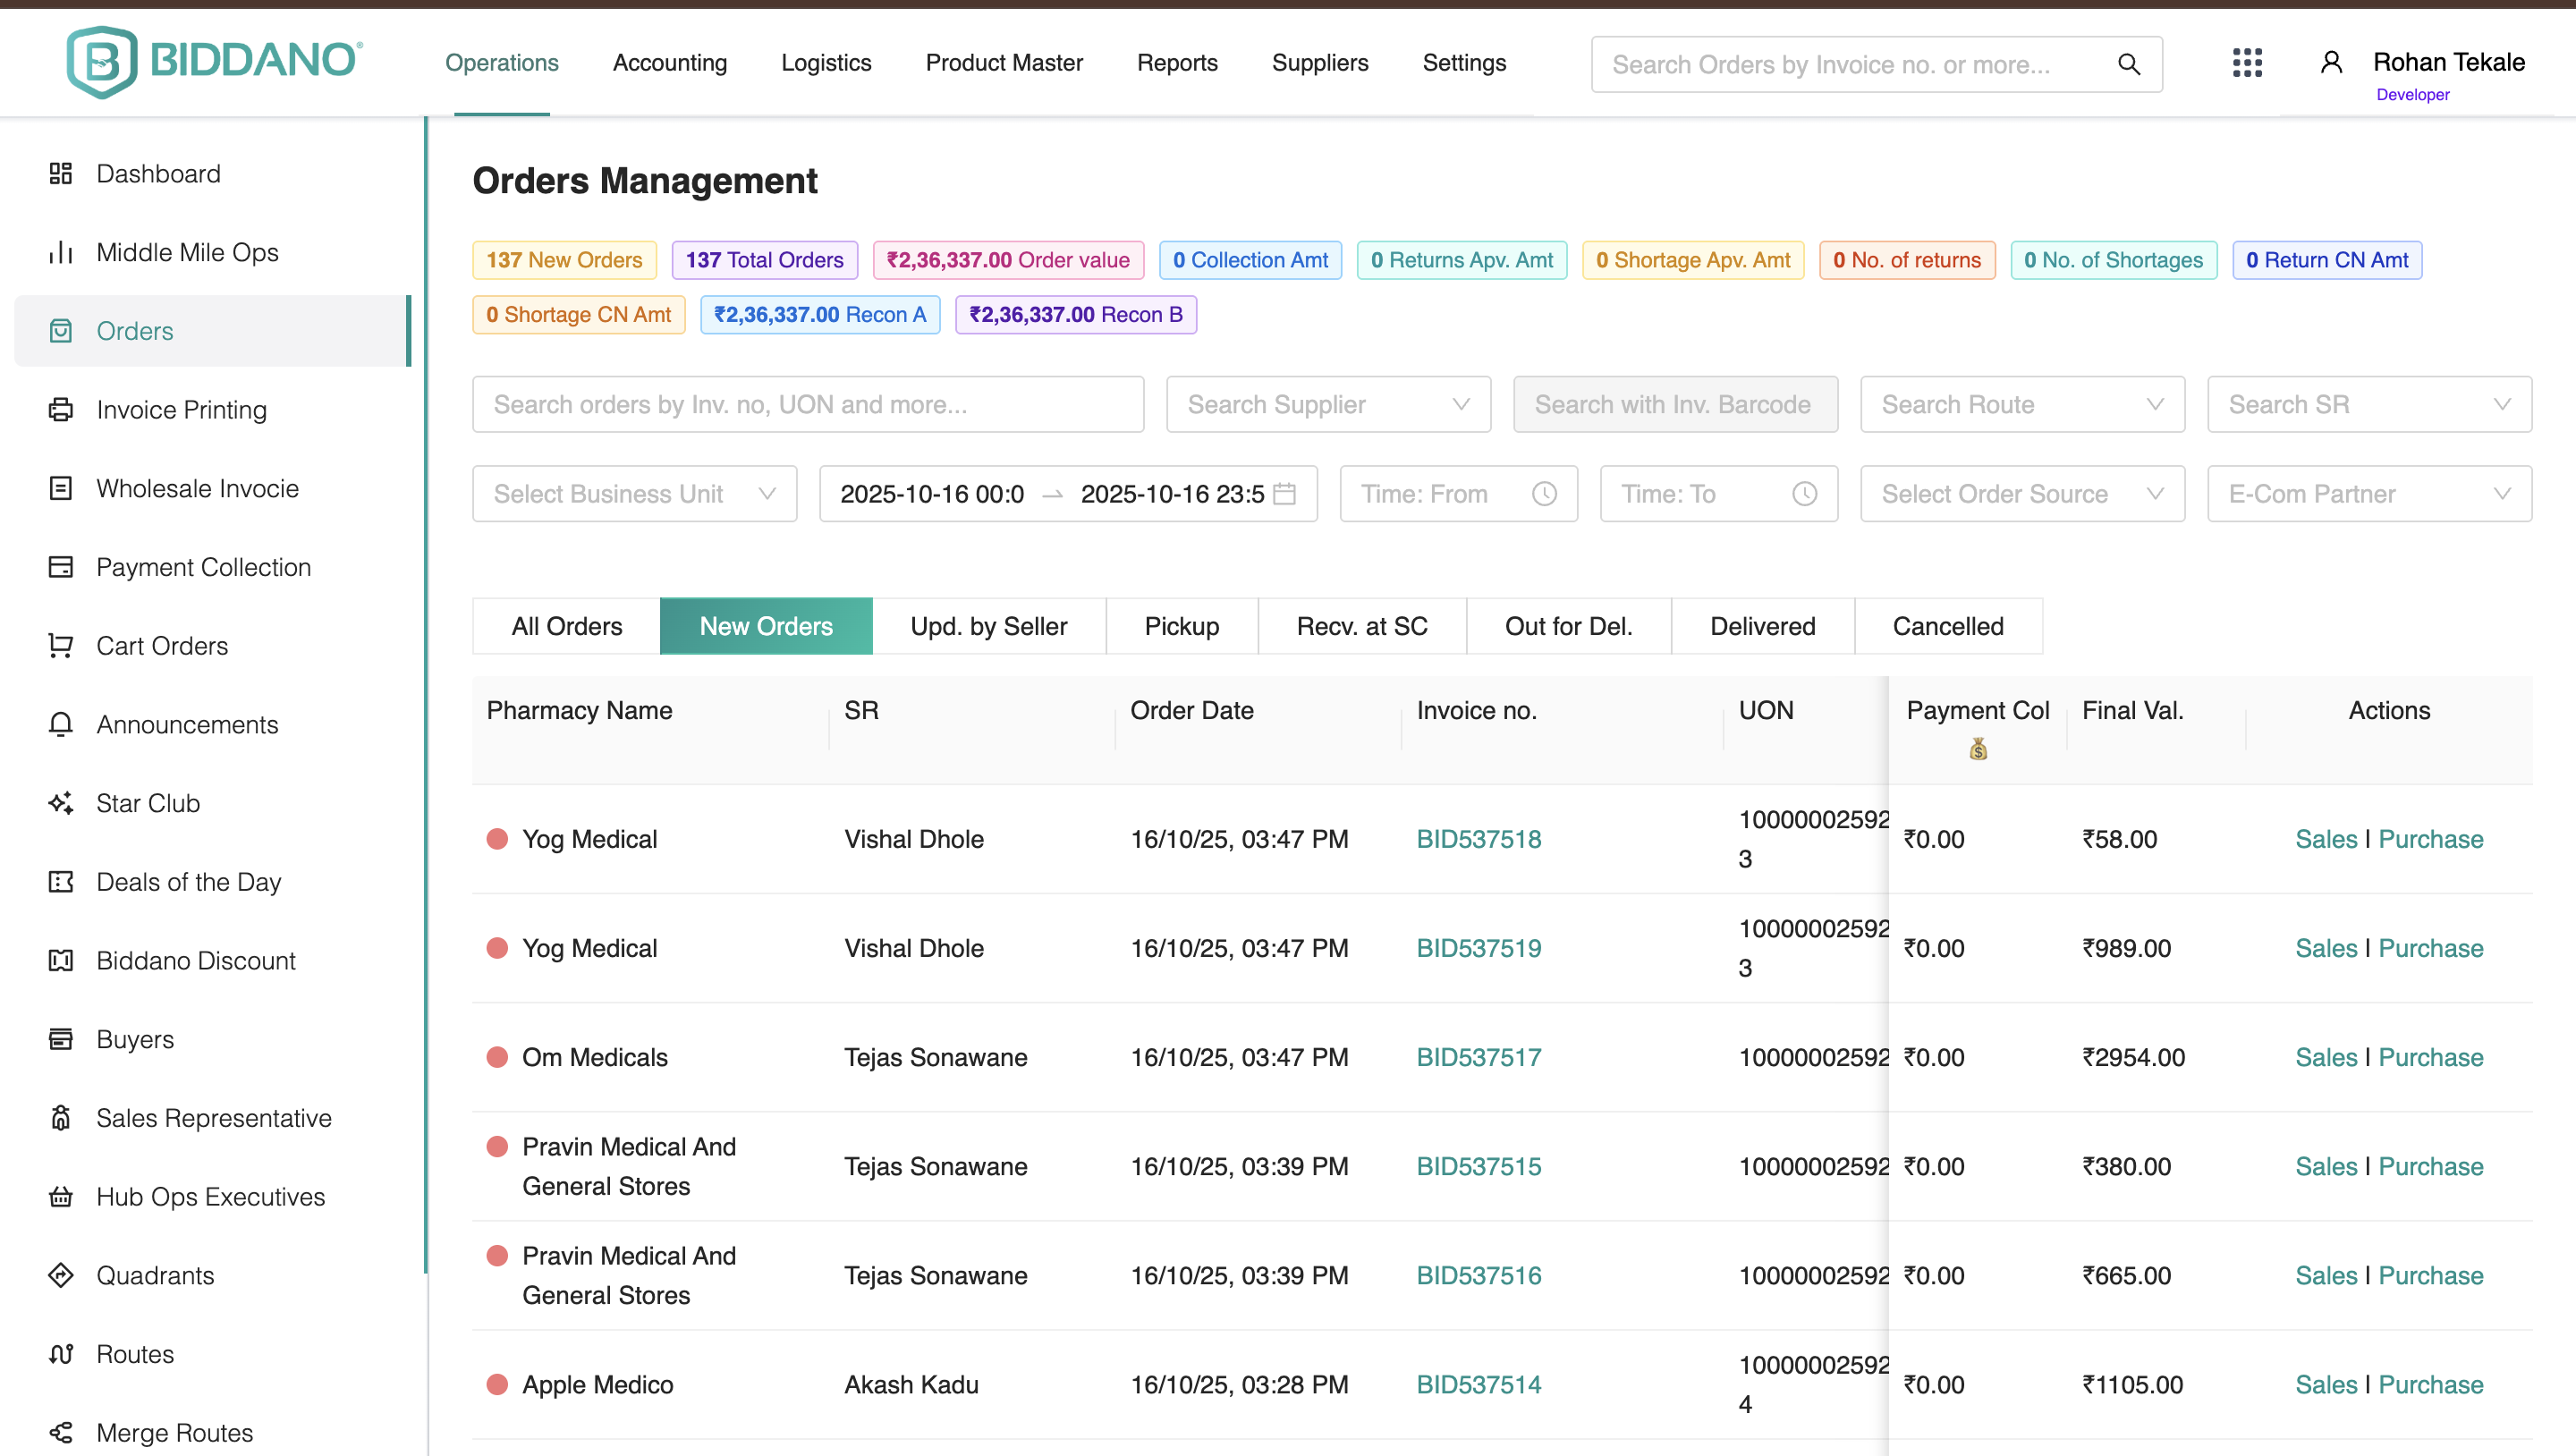Switch to the Out for Del. tab
The width and height of the screenshot is (2576, 1456).
point(1569,627)
